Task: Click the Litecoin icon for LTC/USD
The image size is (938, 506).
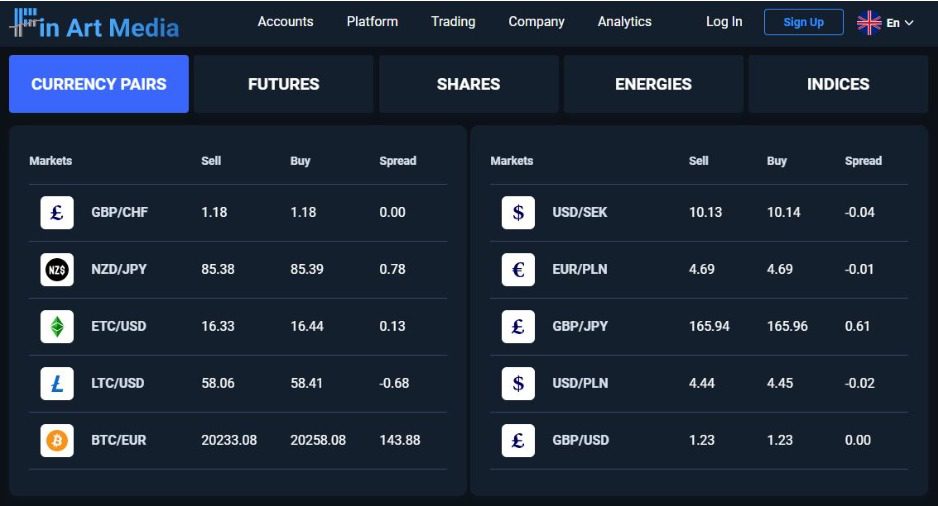Action: [57, 383]
